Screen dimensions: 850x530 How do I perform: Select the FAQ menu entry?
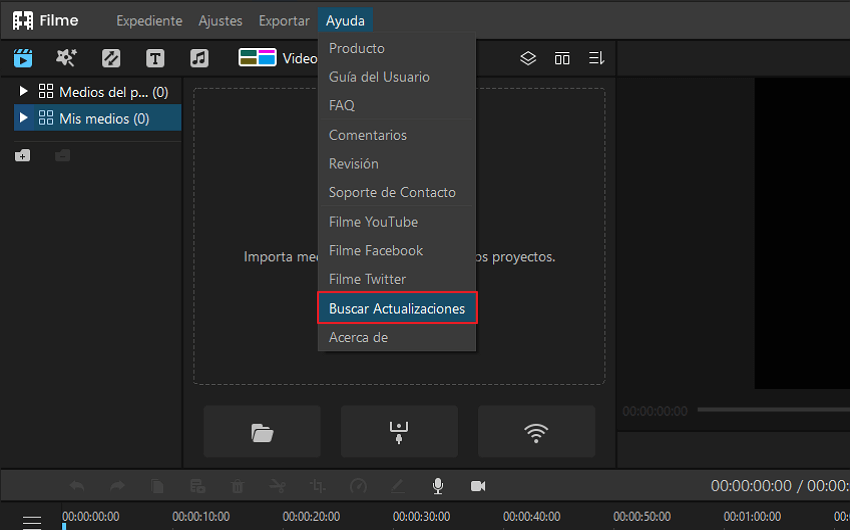(x=397, y=105)
